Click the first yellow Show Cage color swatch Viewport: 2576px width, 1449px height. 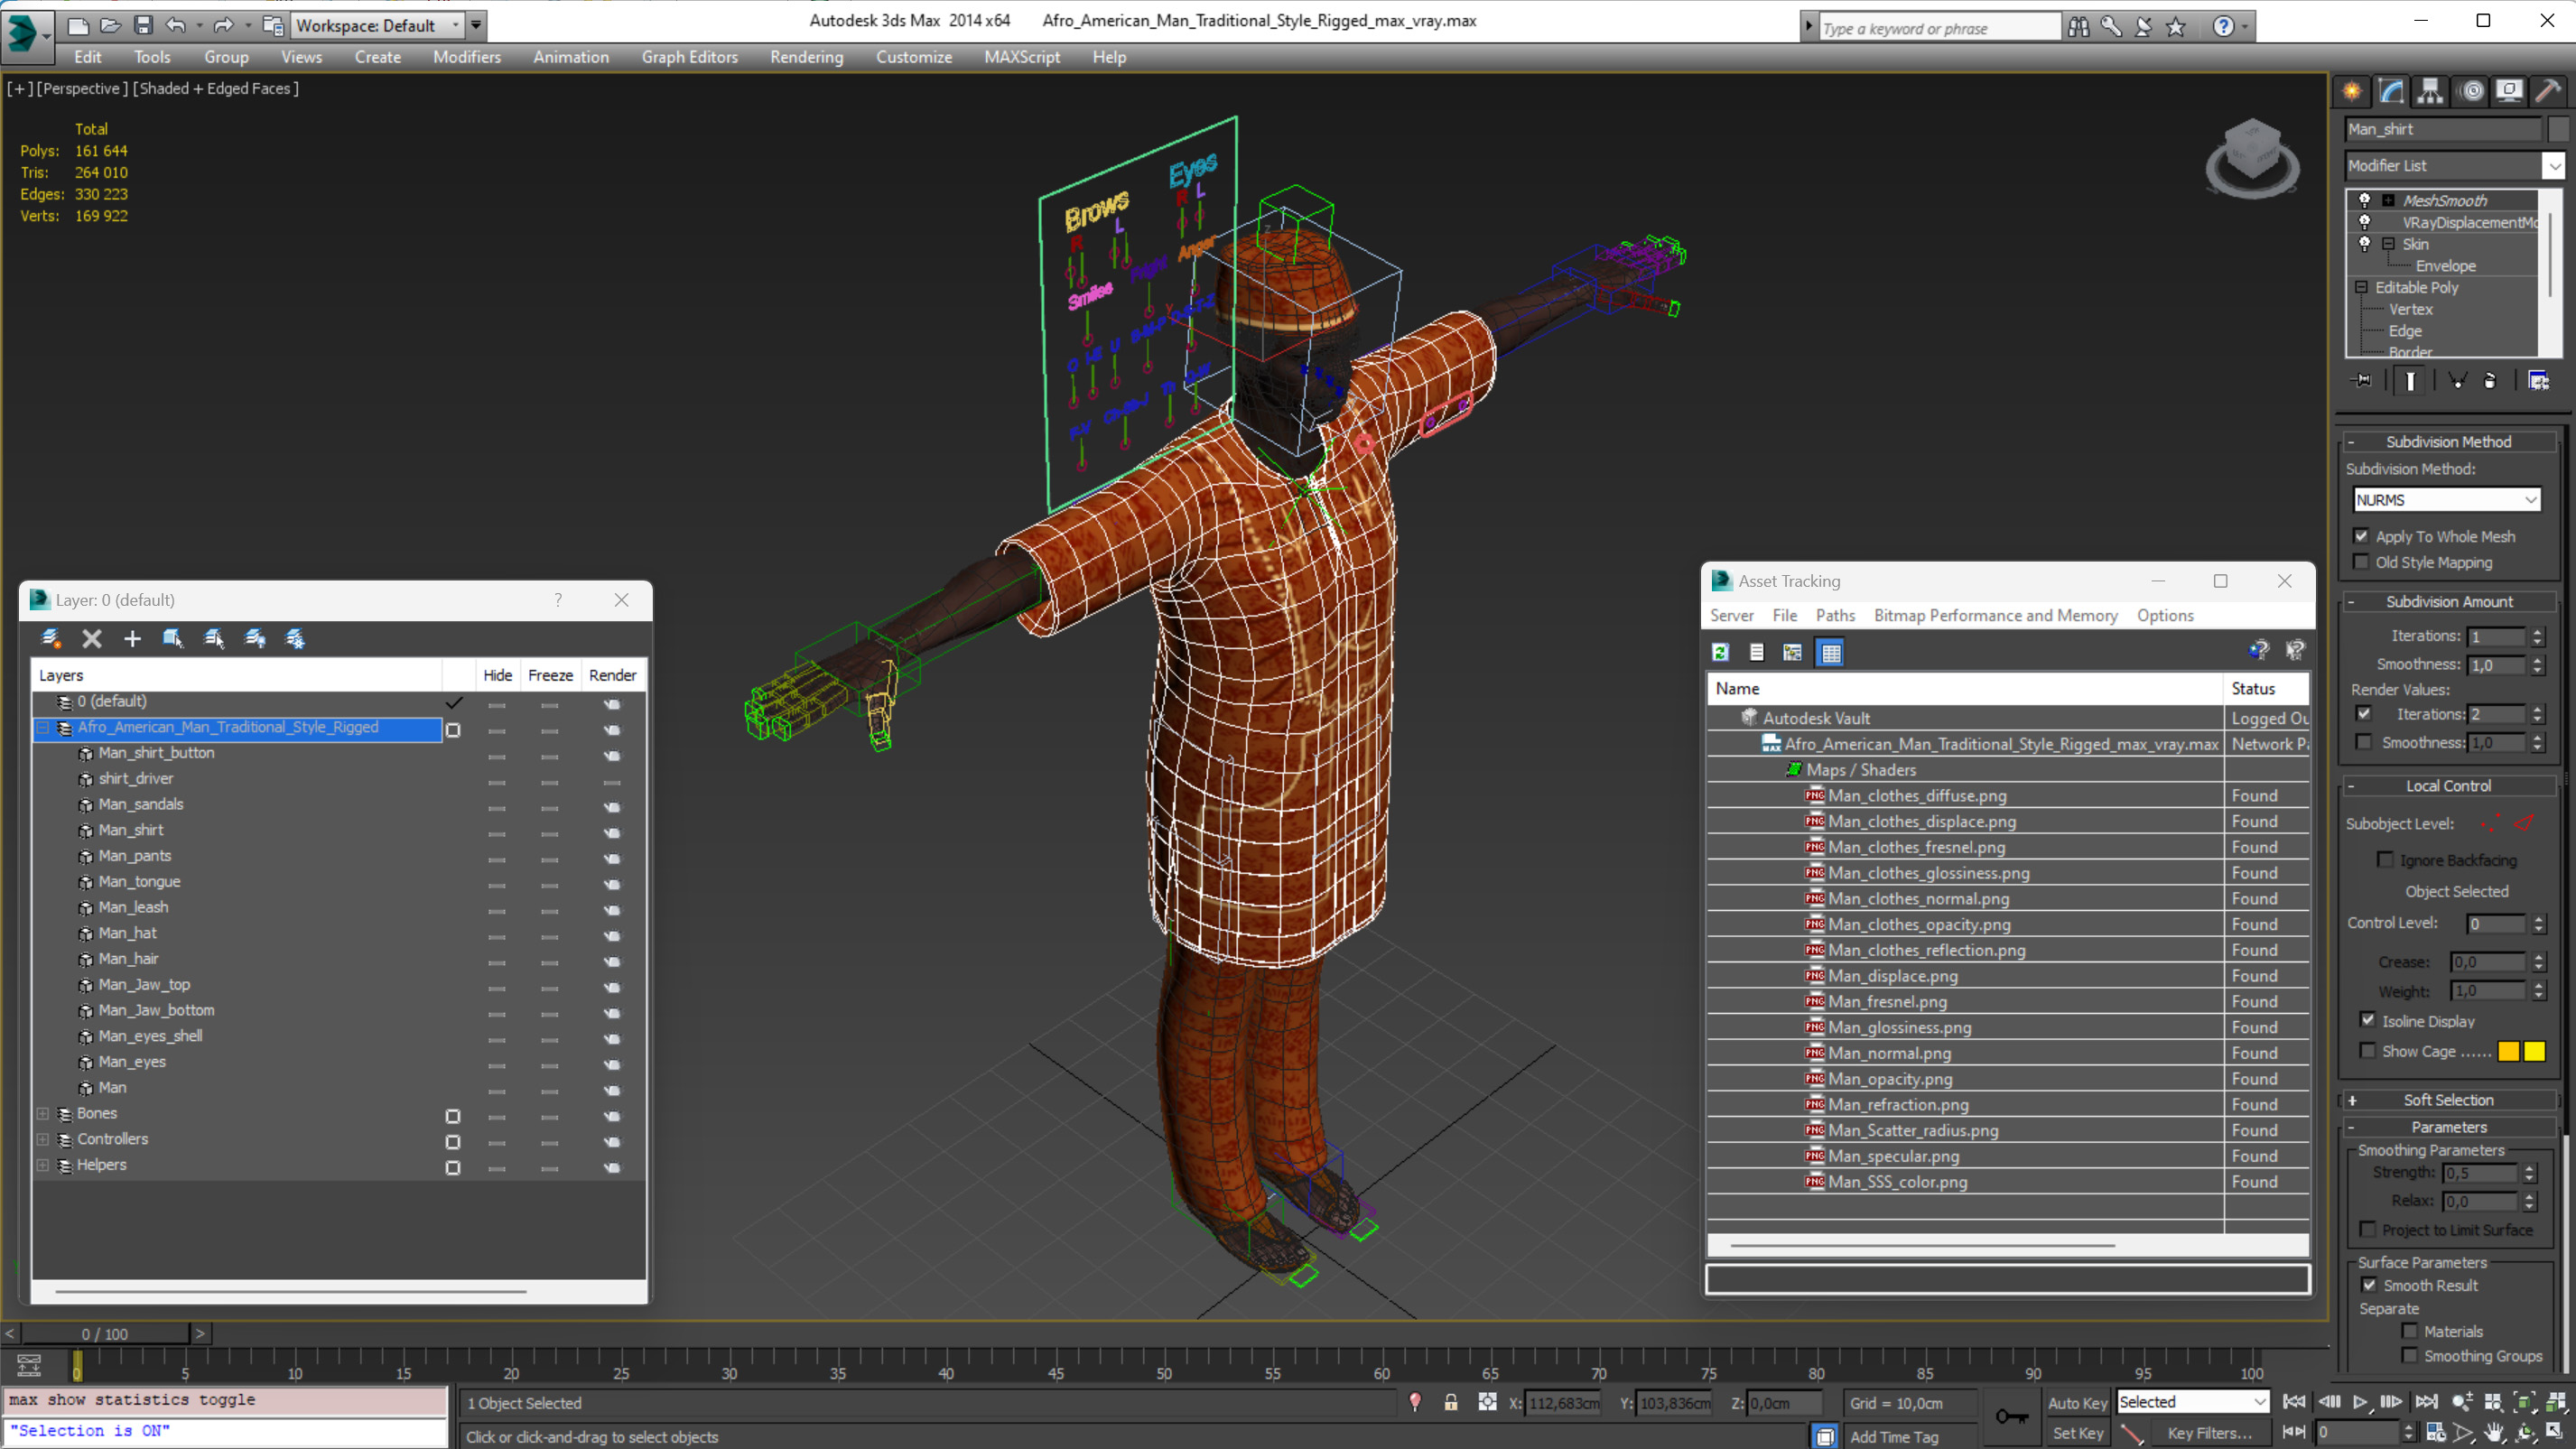pos(2509,1050)
